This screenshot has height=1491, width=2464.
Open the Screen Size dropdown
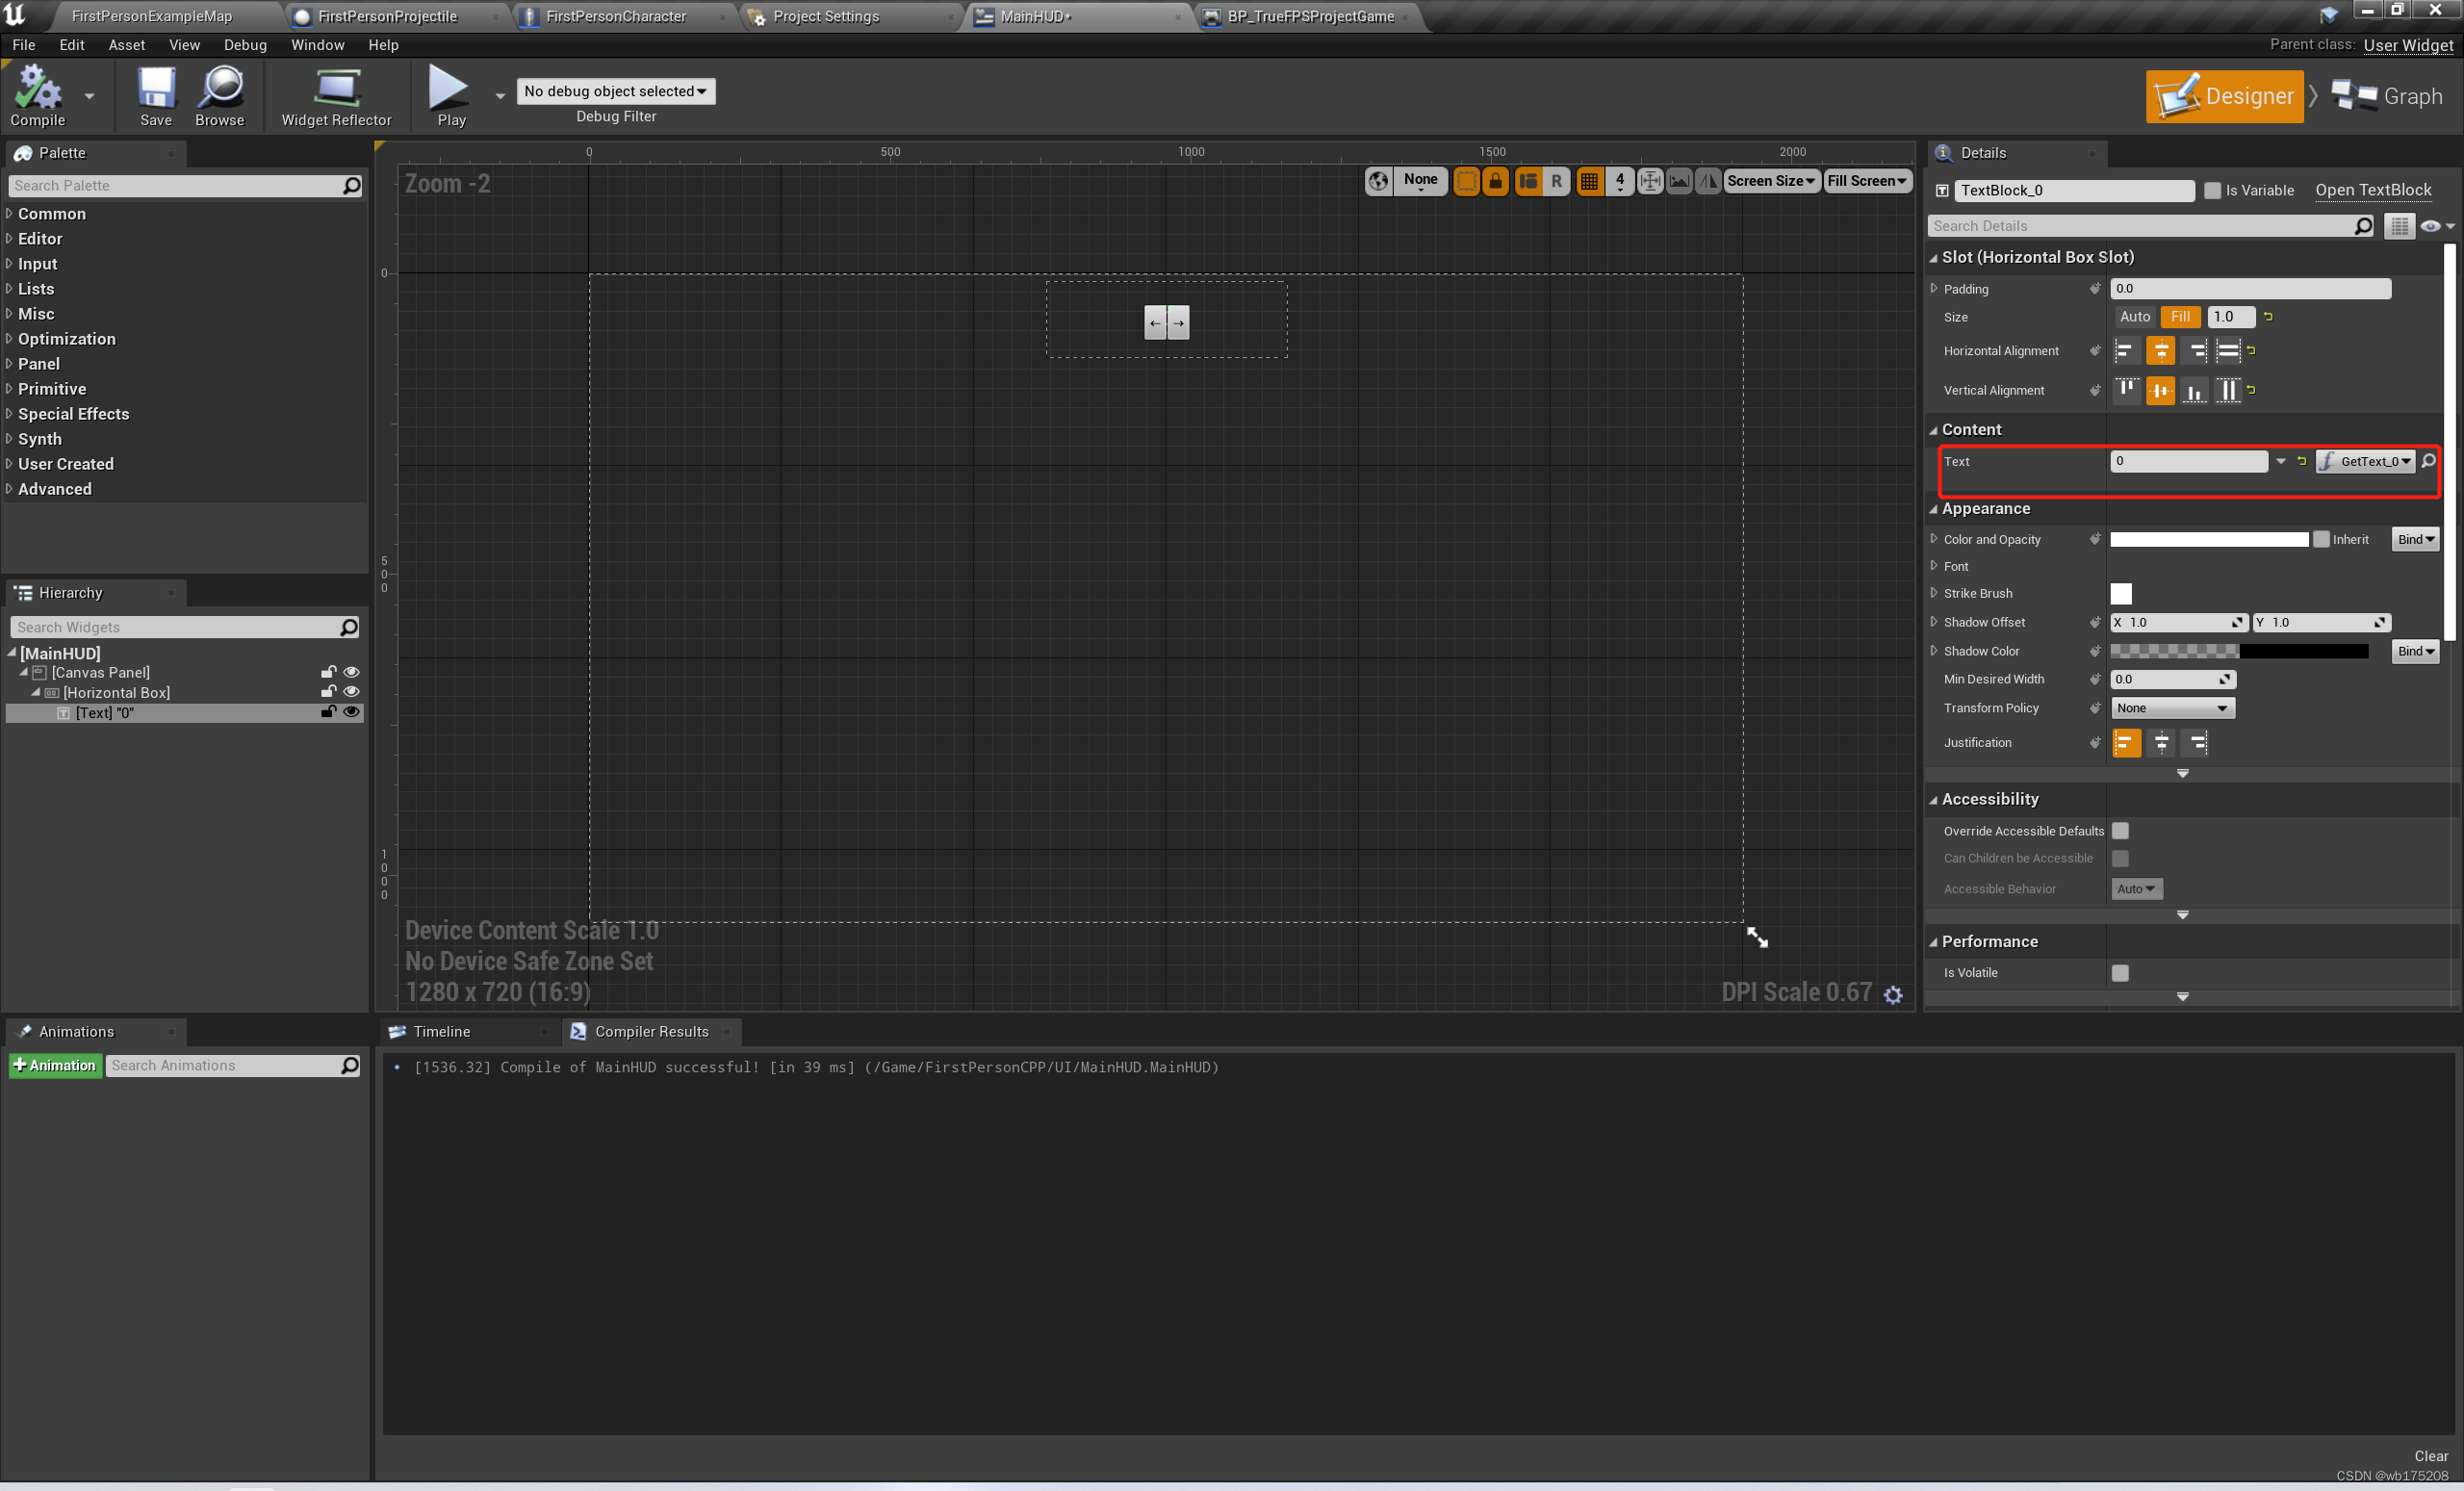point(1770,181)
